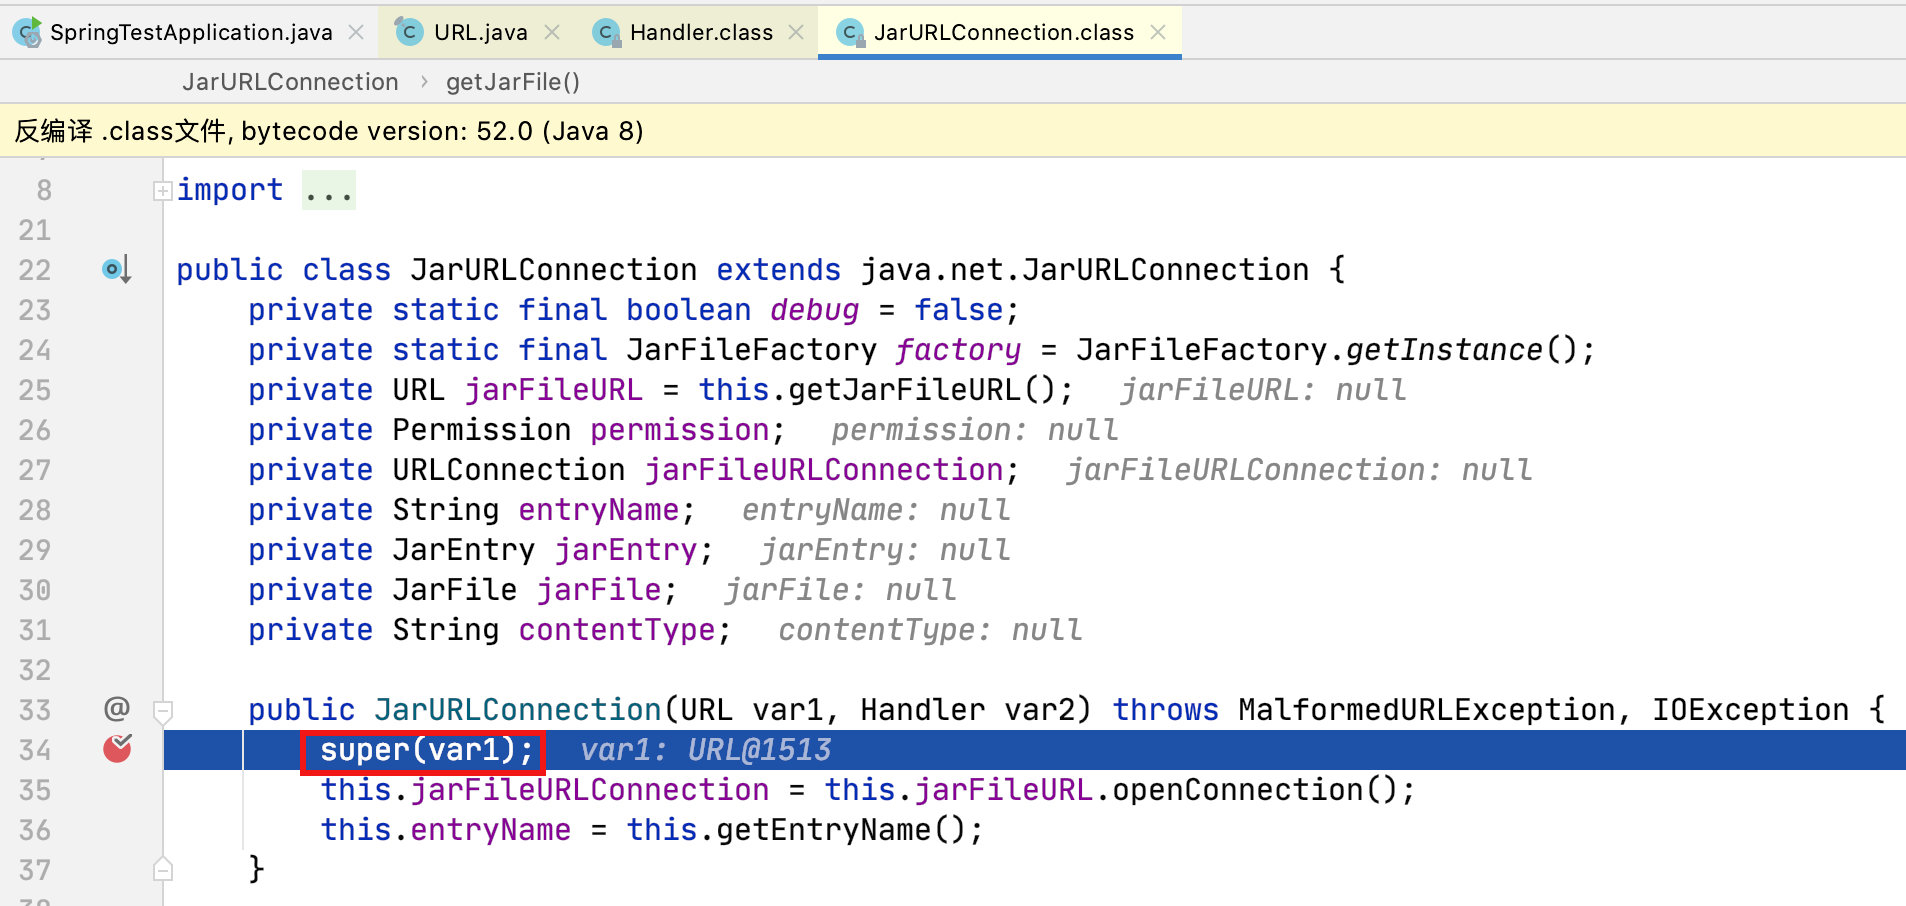The width and height of the screenshot is (1906, 906).
Task: Collapse the constructor at line 33
Action: tap(163, 711)
